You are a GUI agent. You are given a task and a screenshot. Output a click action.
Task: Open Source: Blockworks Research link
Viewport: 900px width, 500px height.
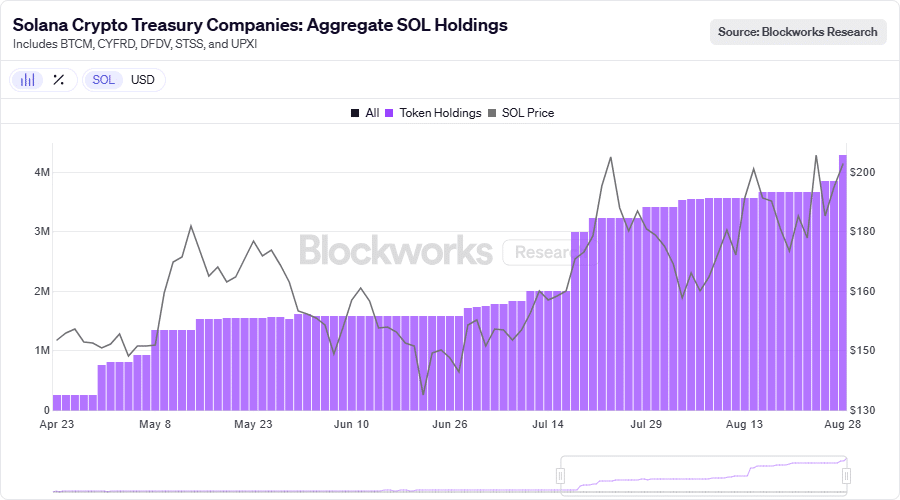pyautogui.click(x=798, y=32)
